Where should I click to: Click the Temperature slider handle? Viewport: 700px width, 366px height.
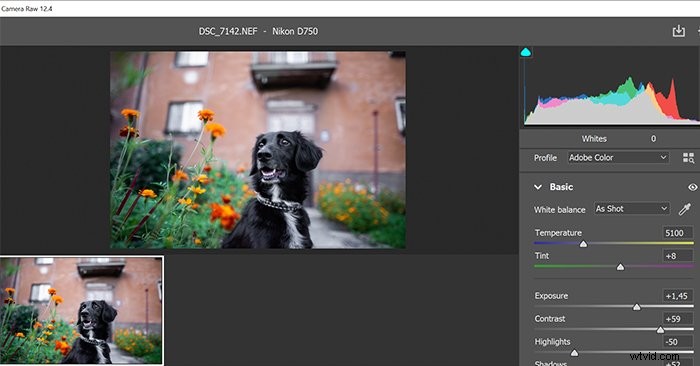click(x=583, y=244)
